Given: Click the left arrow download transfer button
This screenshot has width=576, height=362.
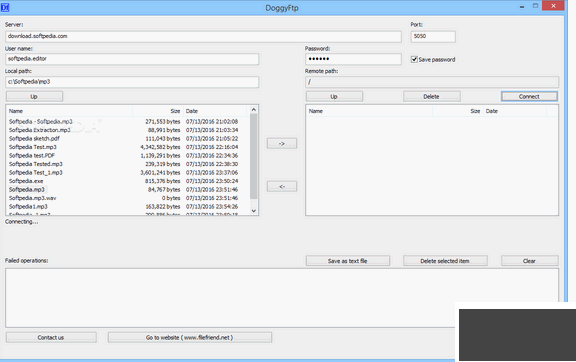Looking at the screenshot, I should coord(282,186).
